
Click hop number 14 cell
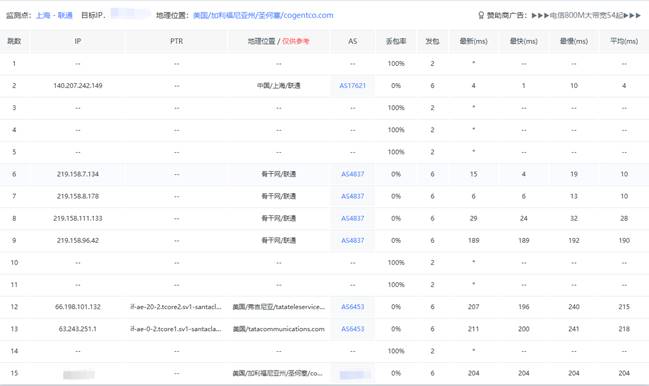14,351
